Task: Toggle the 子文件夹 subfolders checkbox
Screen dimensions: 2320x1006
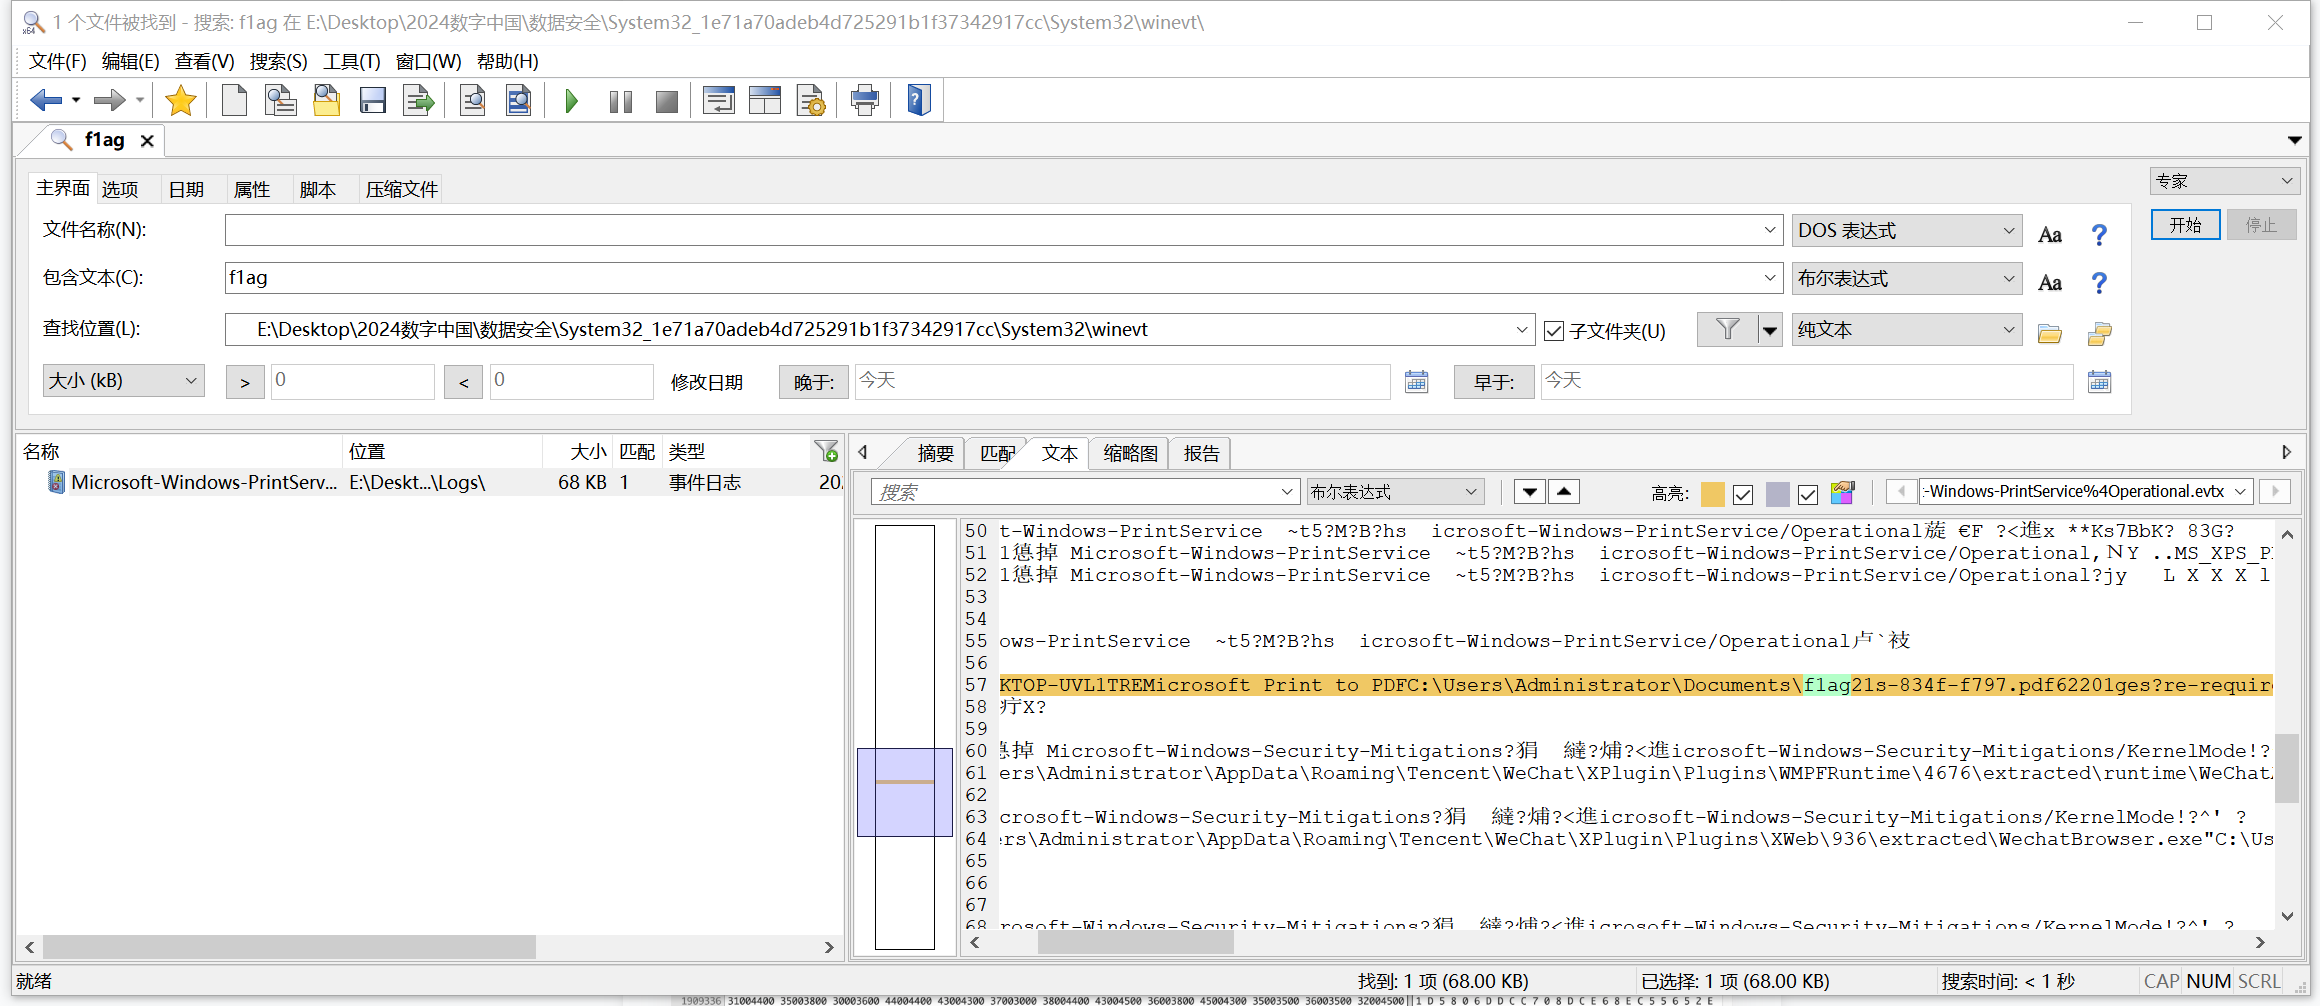Action: 1554,331
